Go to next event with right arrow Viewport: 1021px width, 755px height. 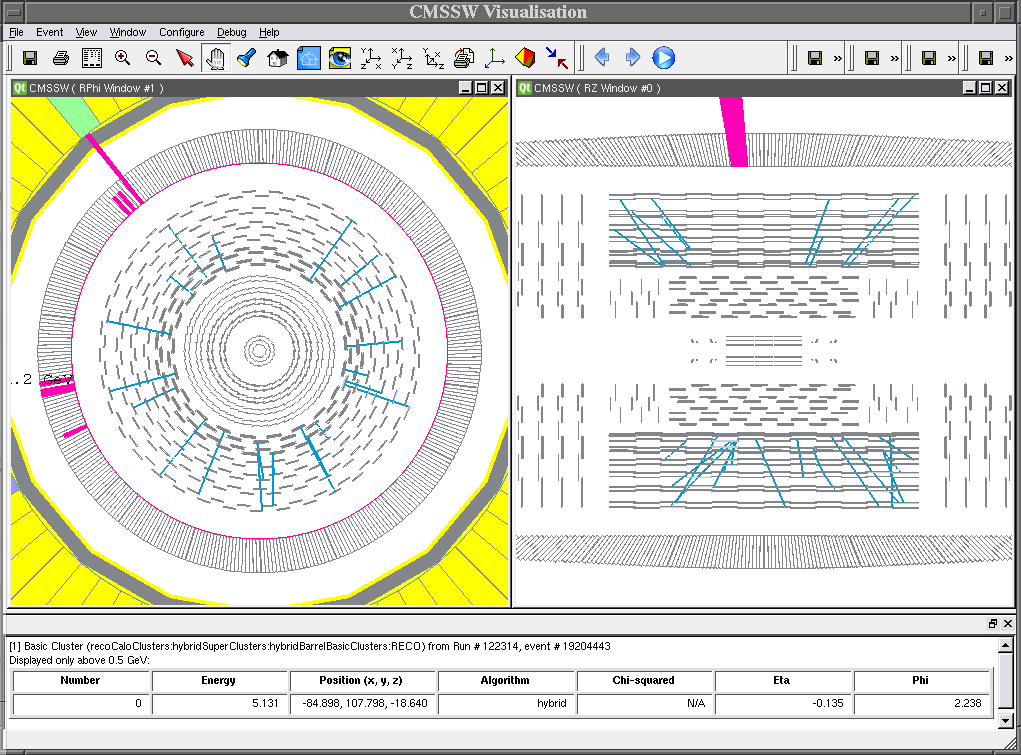click(632, 57)
